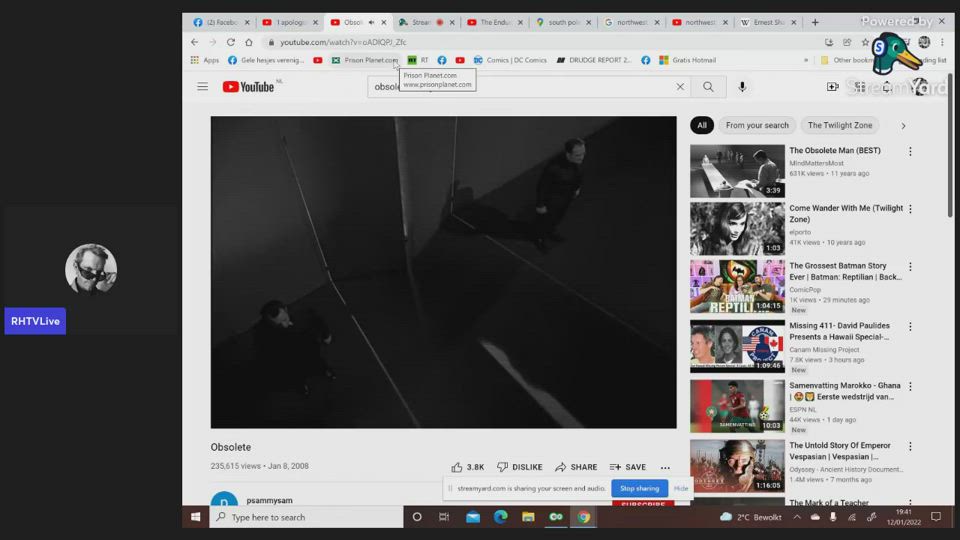Like the video with thumbs up
Viewport: 960px width, 540px height.
(x=467, y=467)
